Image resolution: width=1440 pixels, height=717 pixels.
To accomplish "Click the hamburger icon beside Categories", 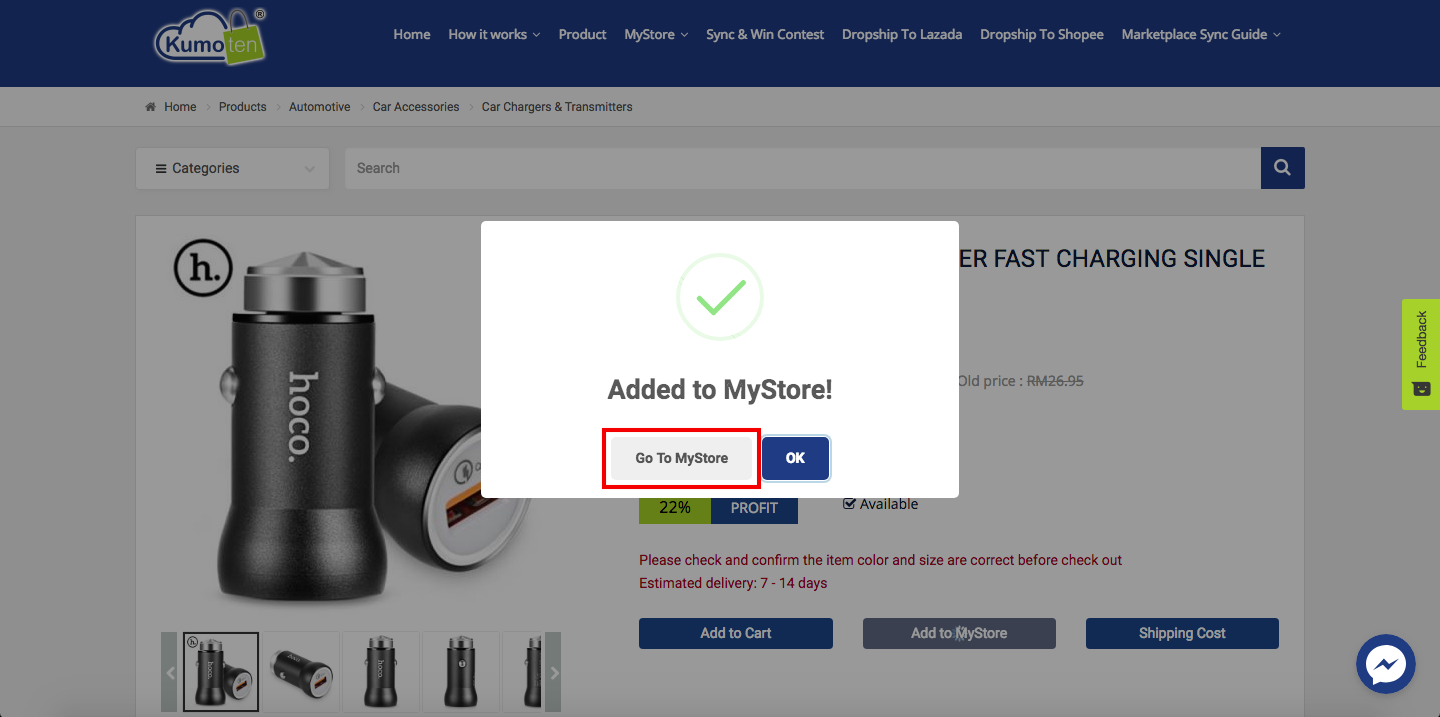I will (x=160, y=169).
